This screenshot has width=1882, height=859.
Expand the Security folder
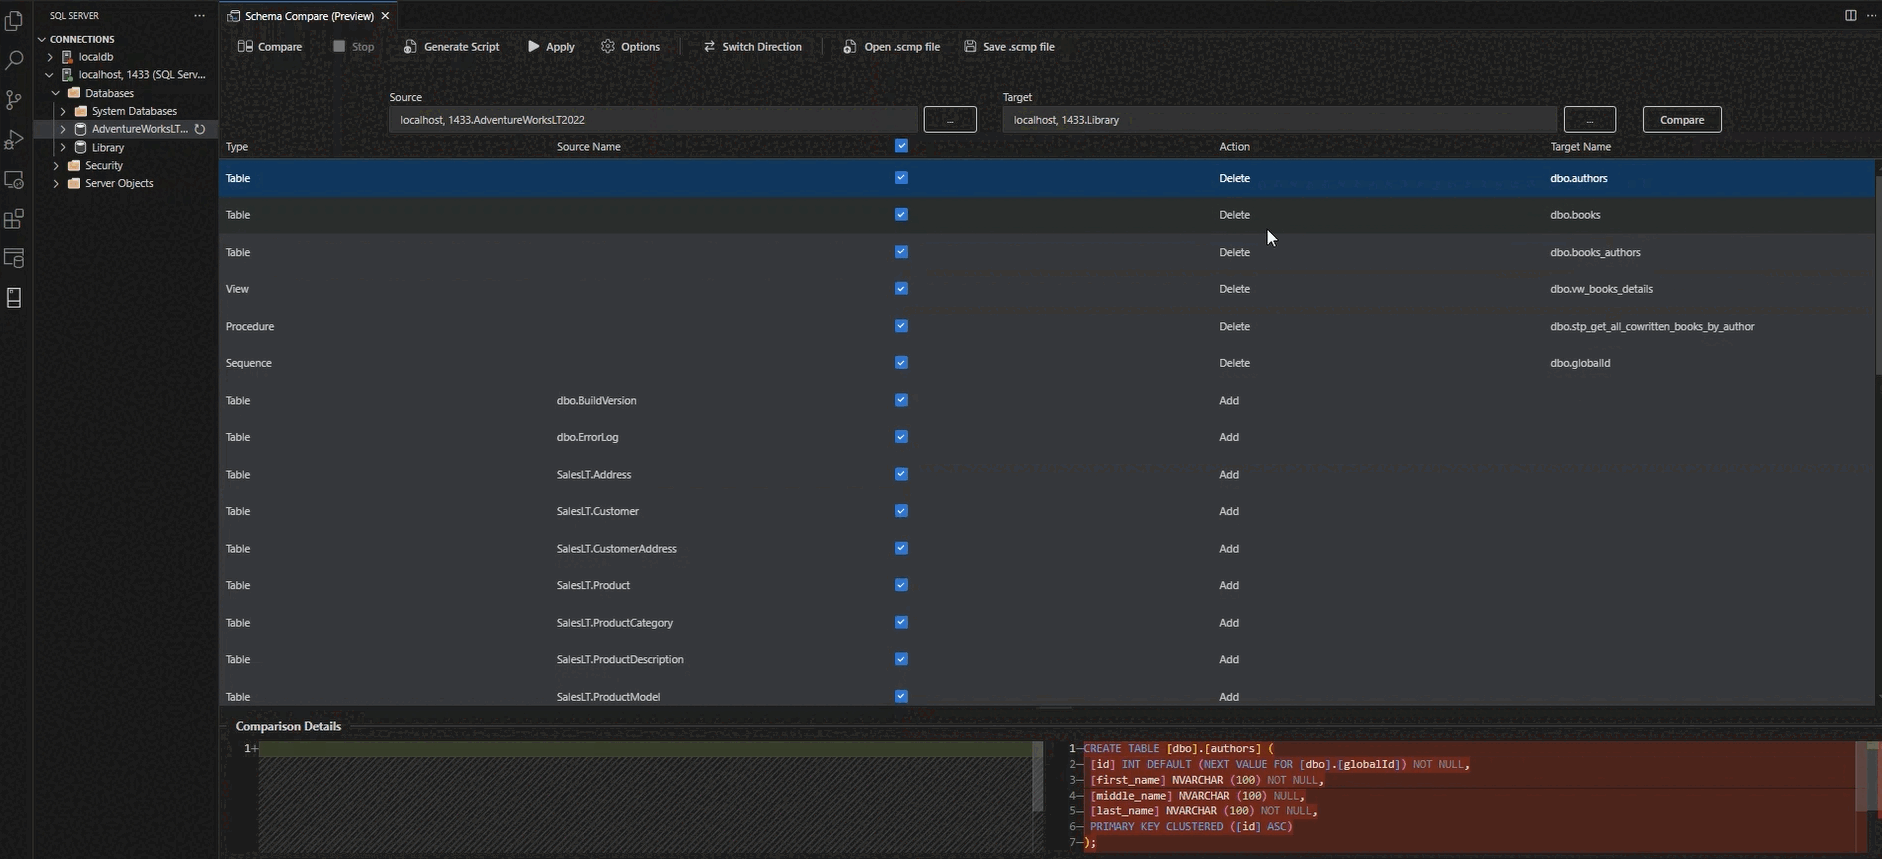point(56,165)
